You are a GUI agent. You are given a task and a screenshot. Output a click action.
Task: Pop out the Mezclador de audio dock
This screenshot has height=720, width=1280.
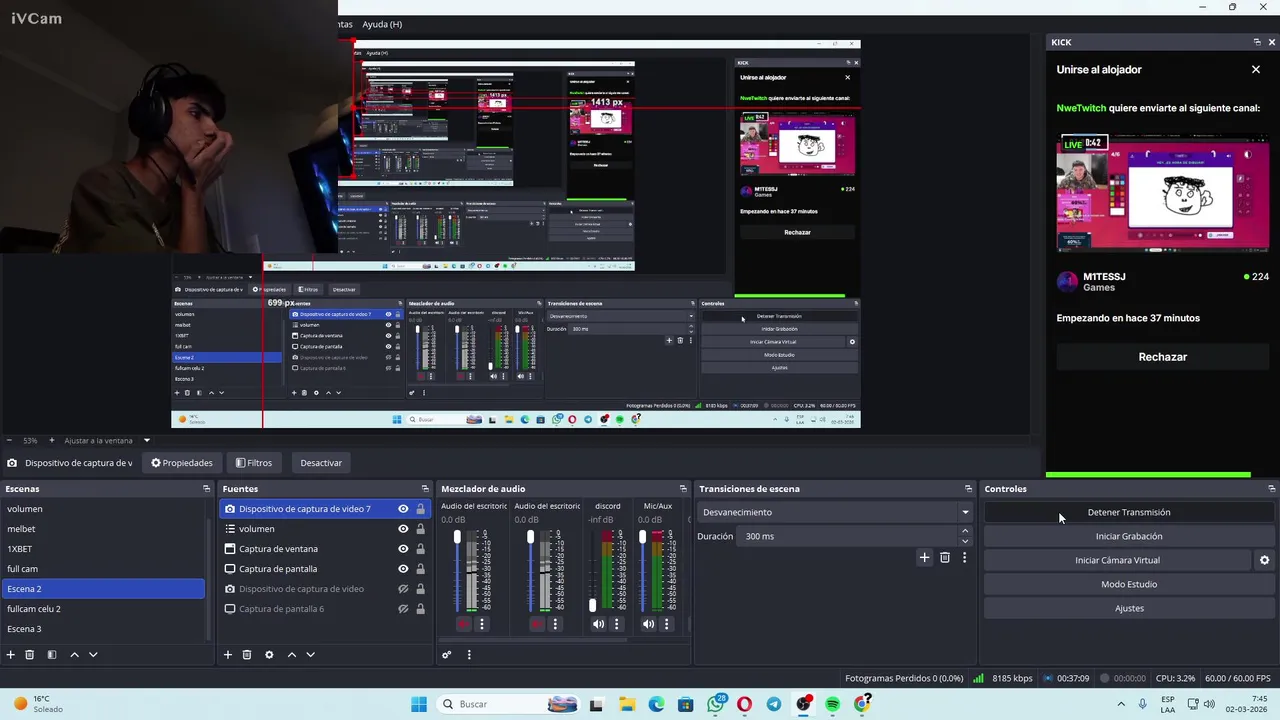(x=683, y=489)
